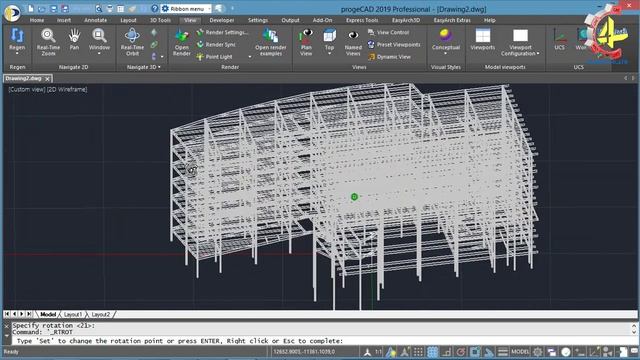Click Render Sync

(216, 44)
